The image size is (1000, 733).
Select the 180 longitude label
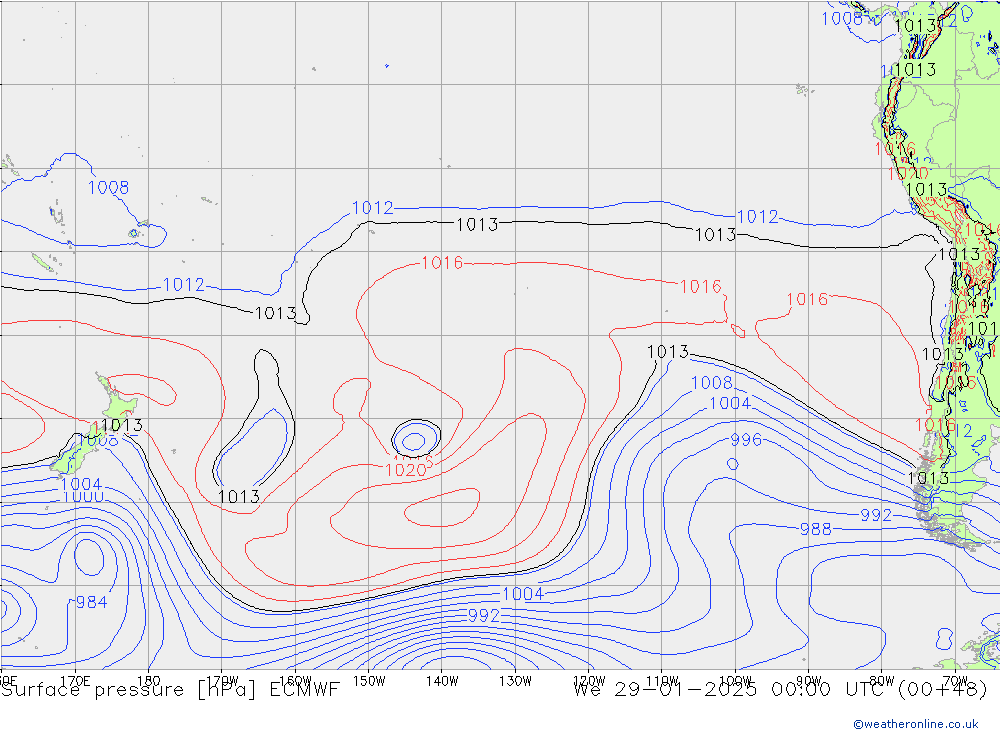click(149, 681)
